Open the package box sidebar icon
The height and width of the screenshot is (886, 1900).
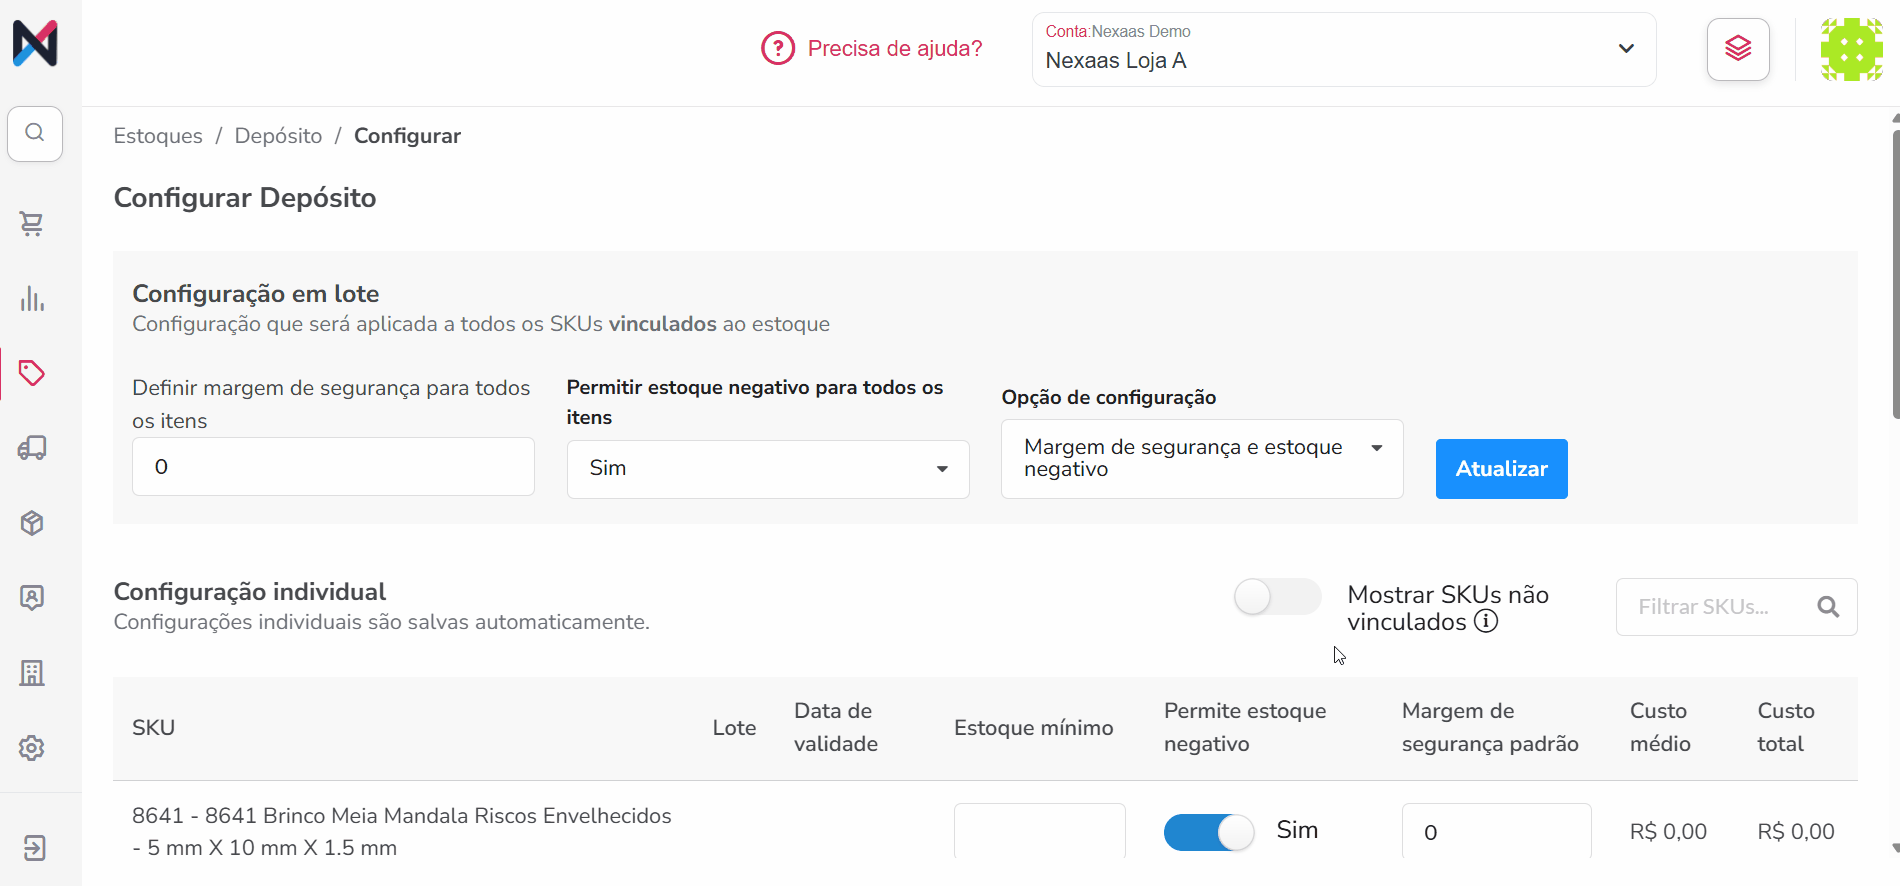(x=32, y=523)
